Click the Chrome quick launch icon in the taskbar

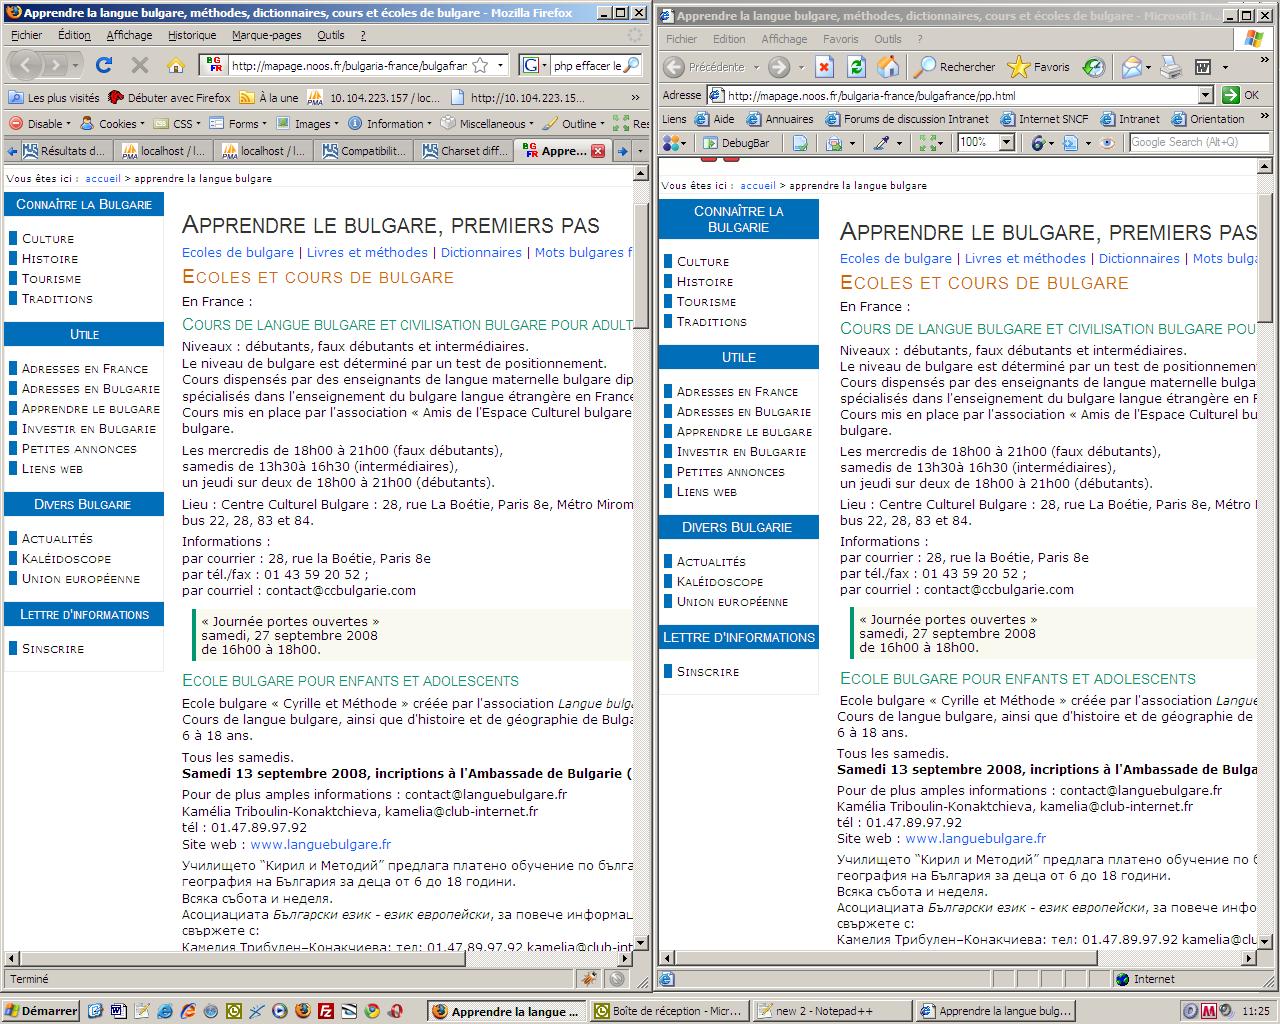tap(371, 1011)
